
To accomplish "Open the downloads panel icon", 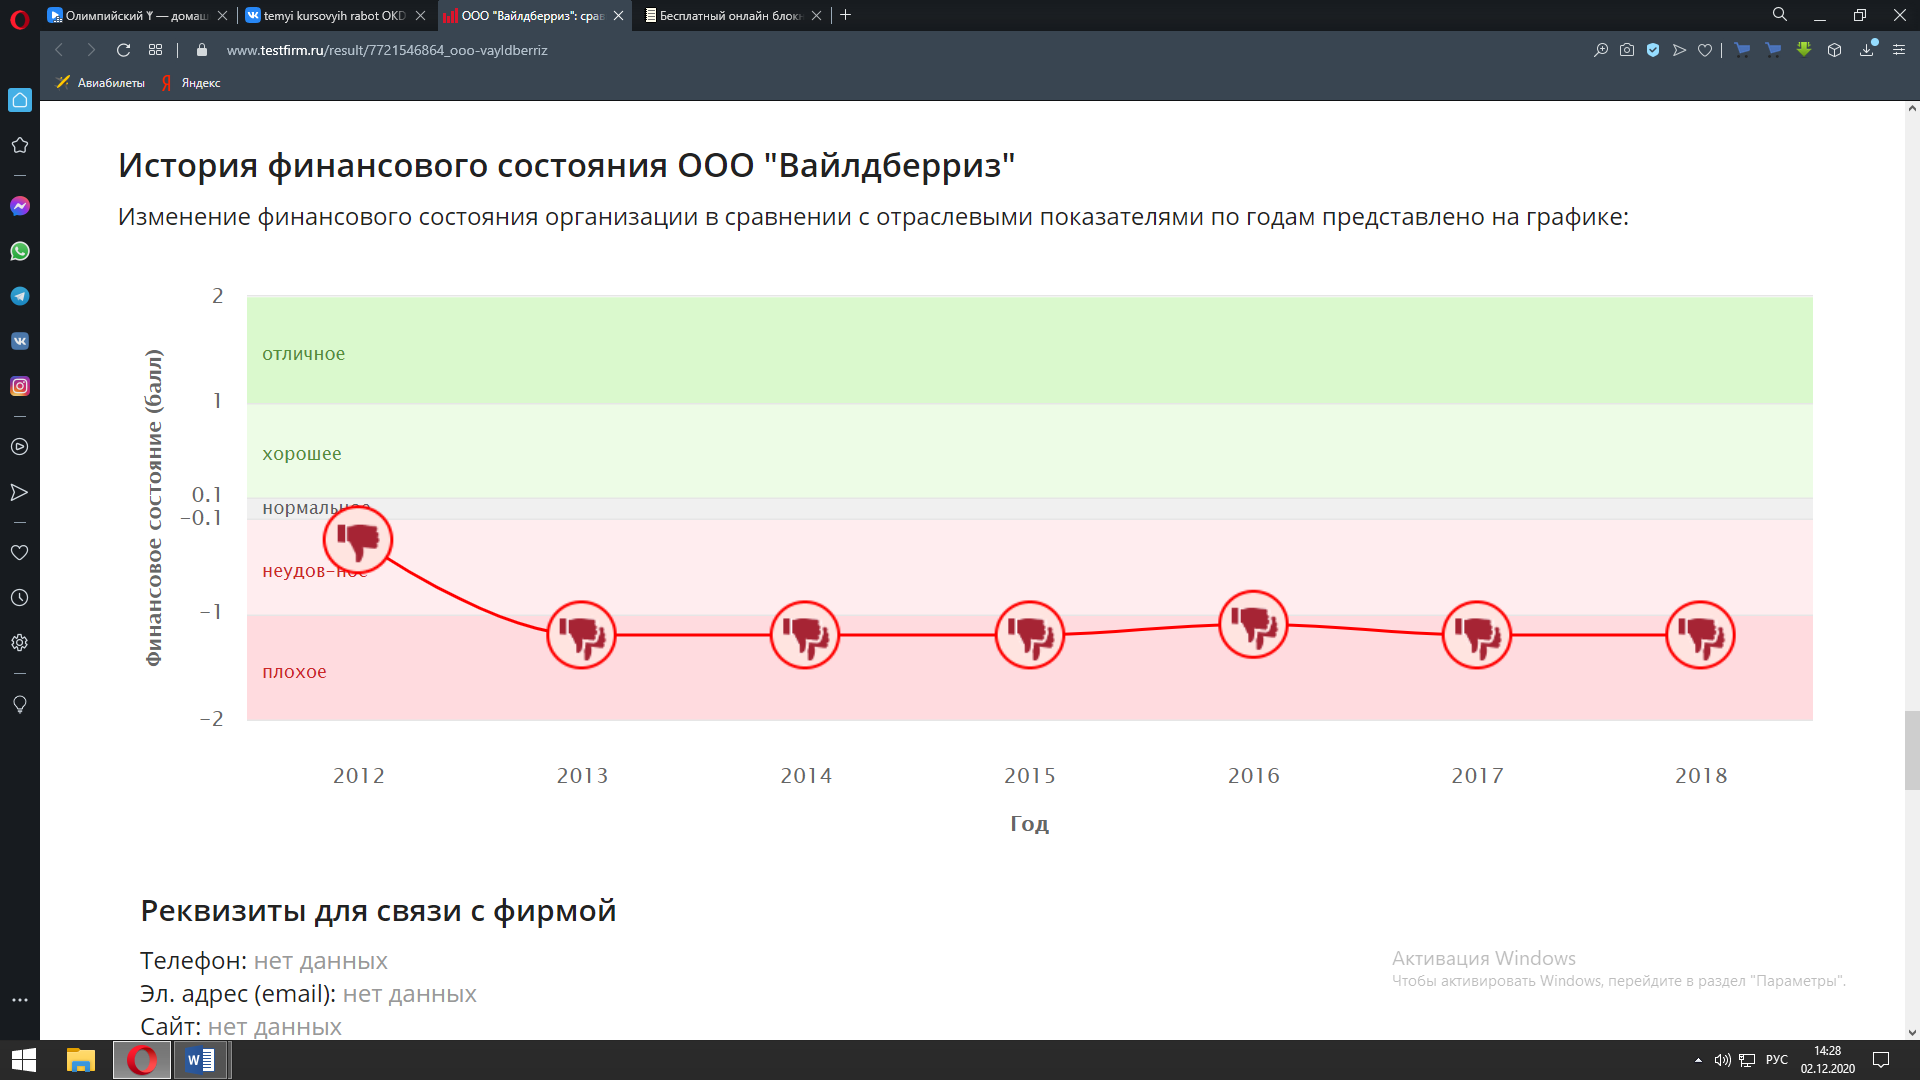I will [x=1867, y=50].
